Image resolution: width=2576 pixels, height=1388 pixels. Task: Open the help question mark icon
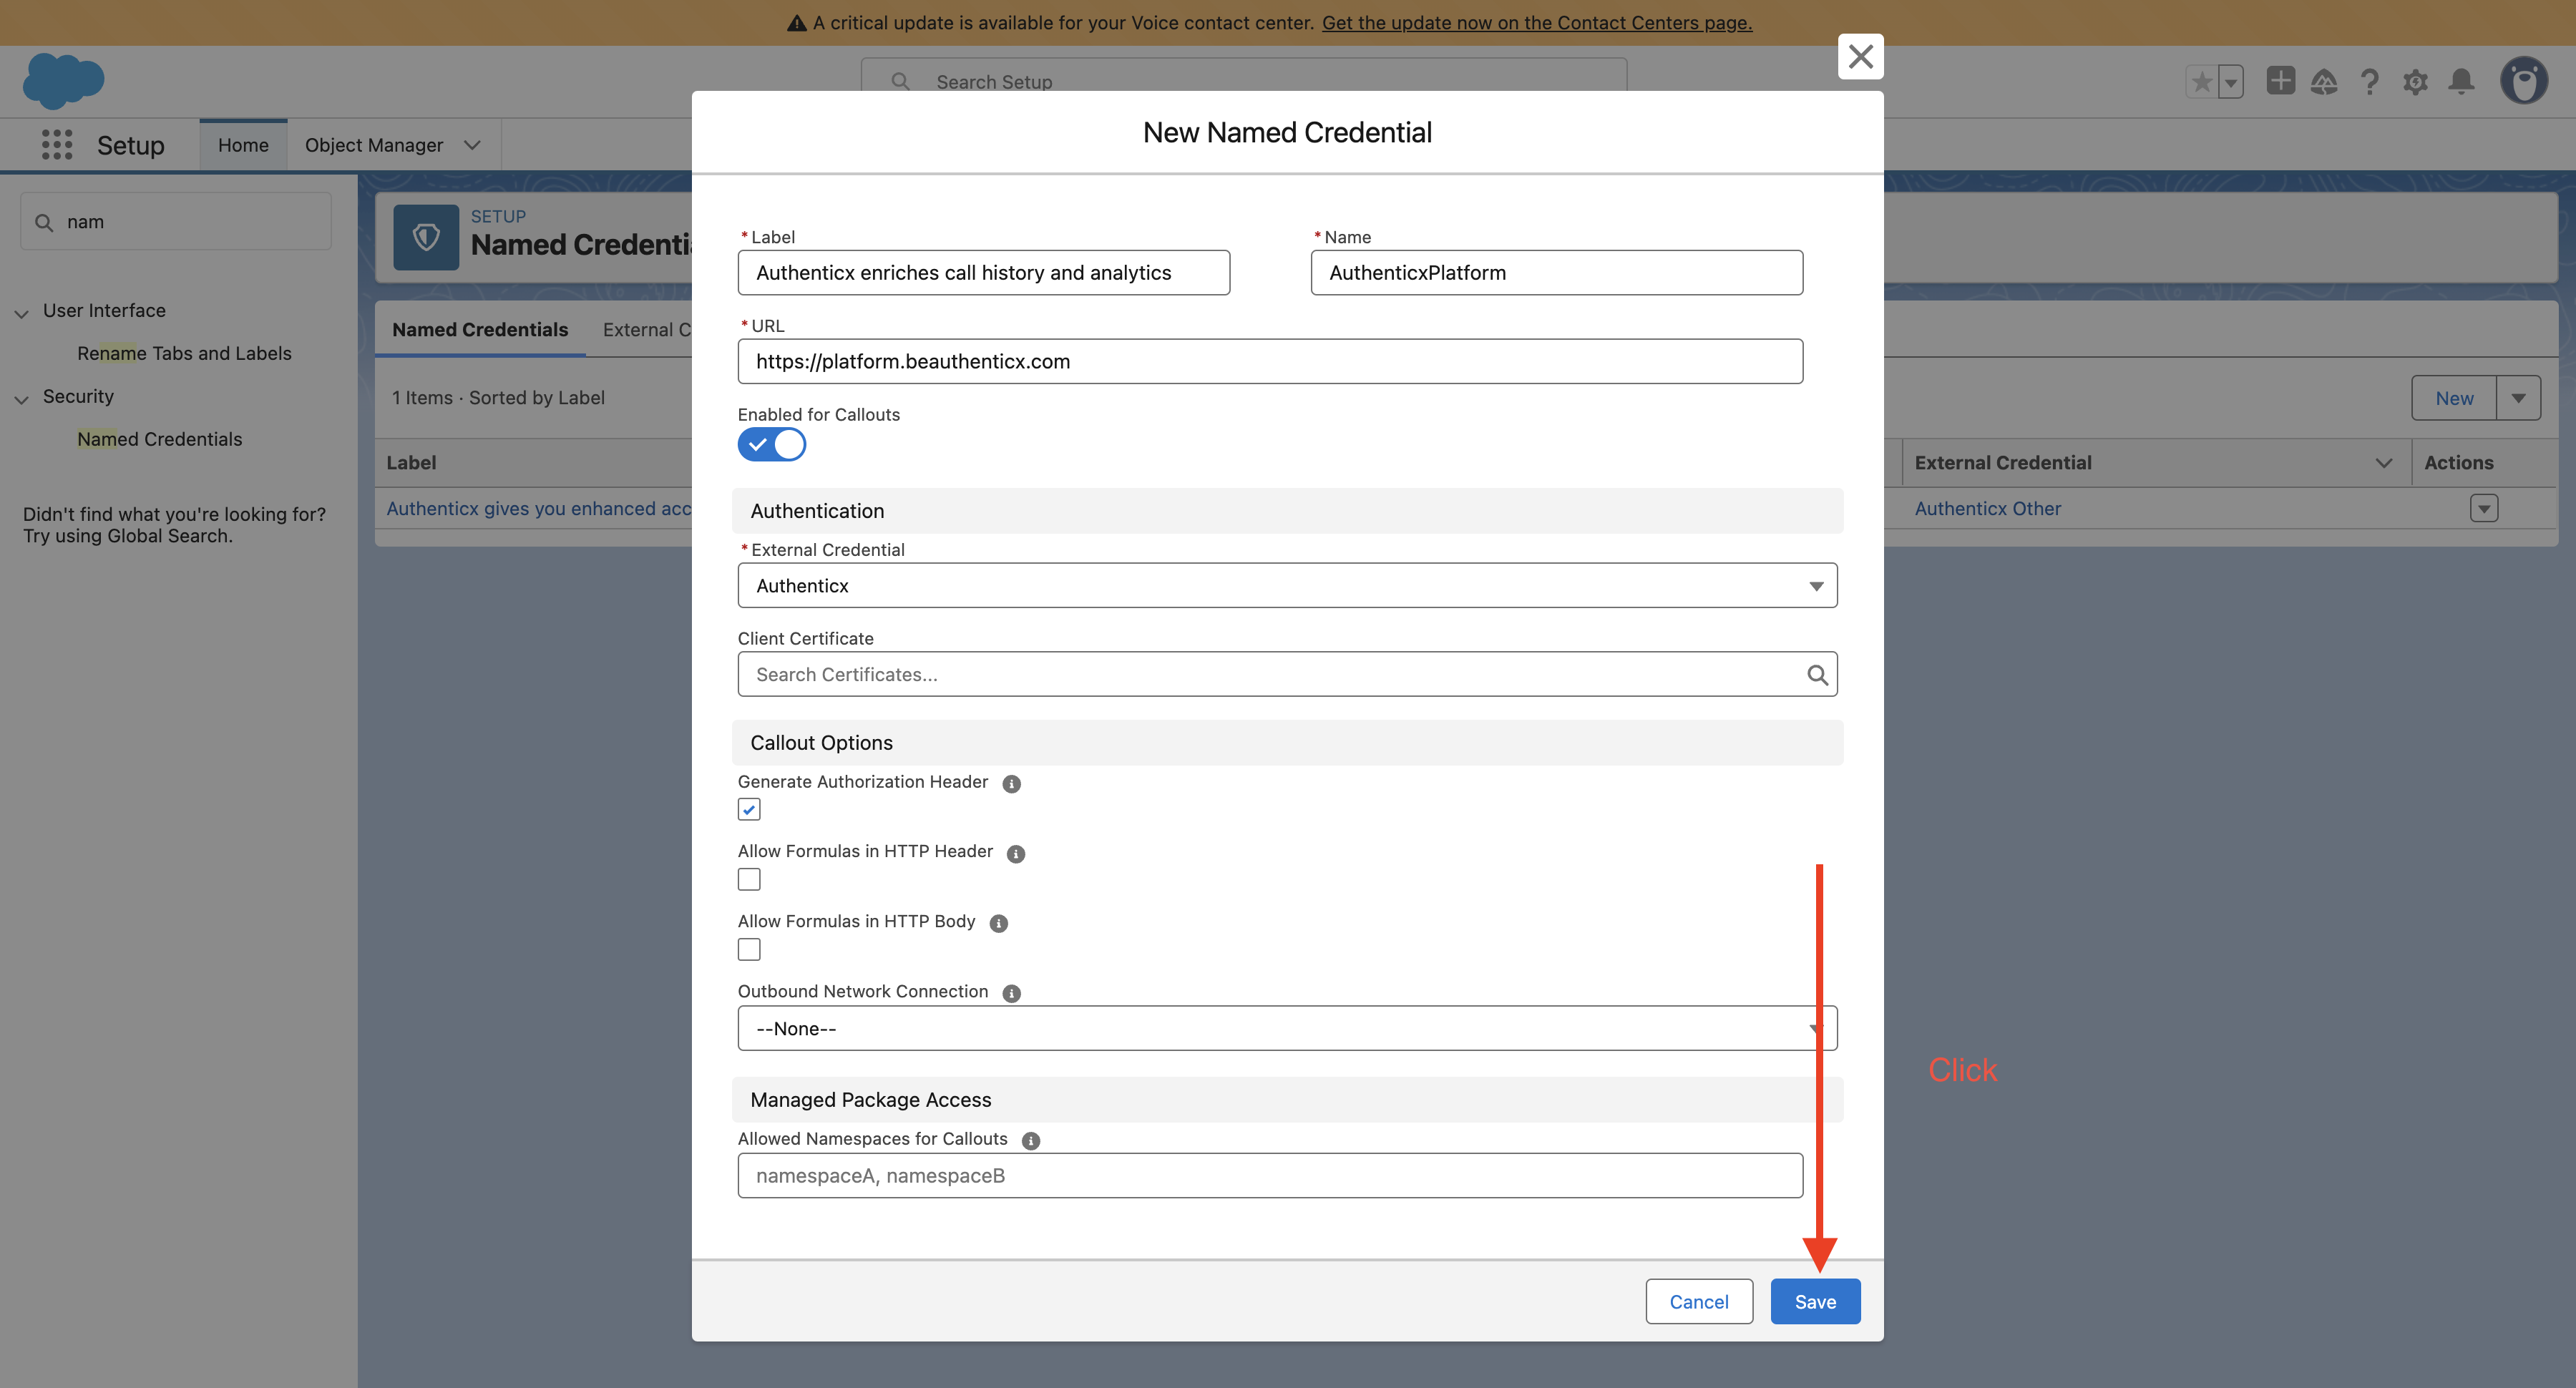click(x=2369, y=81)
